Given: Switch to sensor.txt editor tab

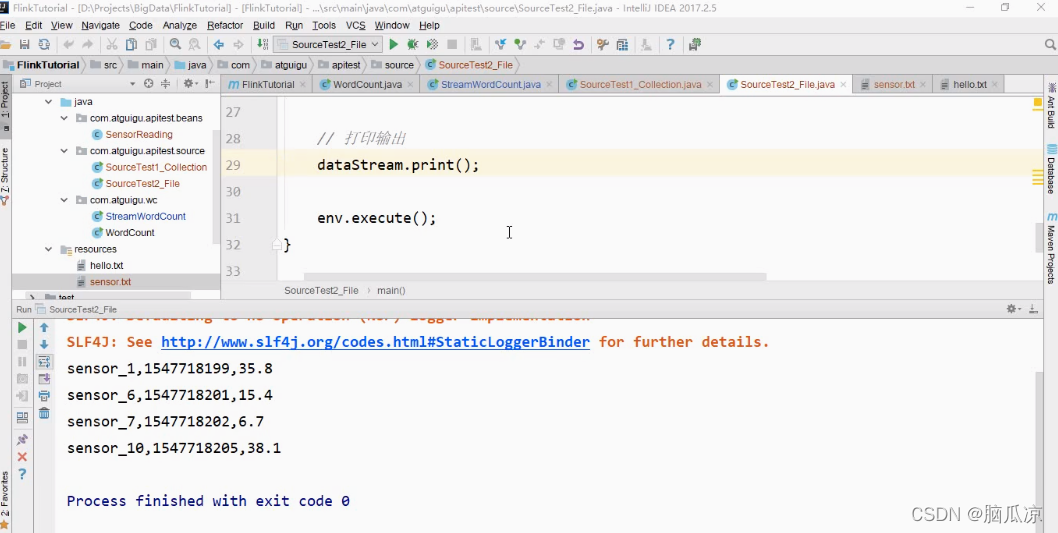Looking at the screenshot, I should [x=894, y=84].
